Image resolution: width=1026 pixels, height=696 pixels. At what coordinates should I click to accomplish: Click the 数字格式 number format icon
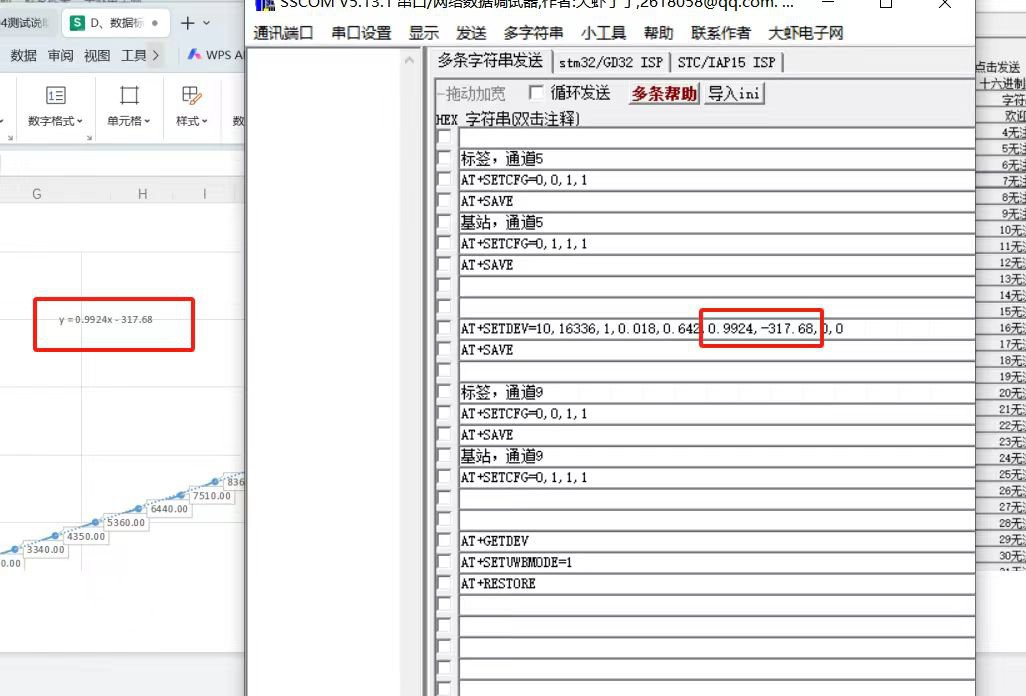tap(56, 96)
